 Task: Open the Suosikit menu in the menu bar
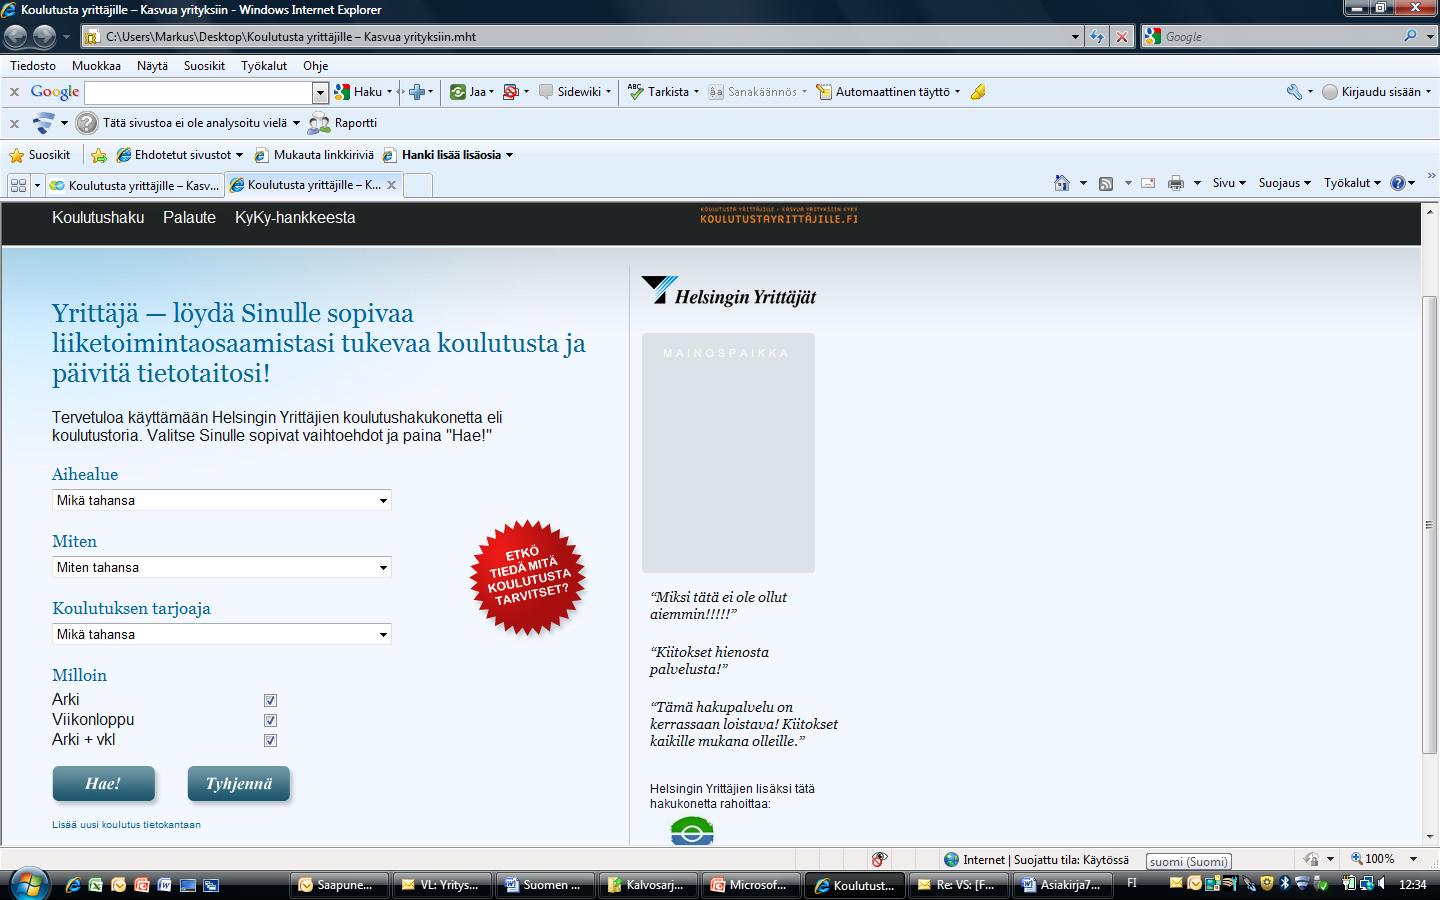point(204,66)
